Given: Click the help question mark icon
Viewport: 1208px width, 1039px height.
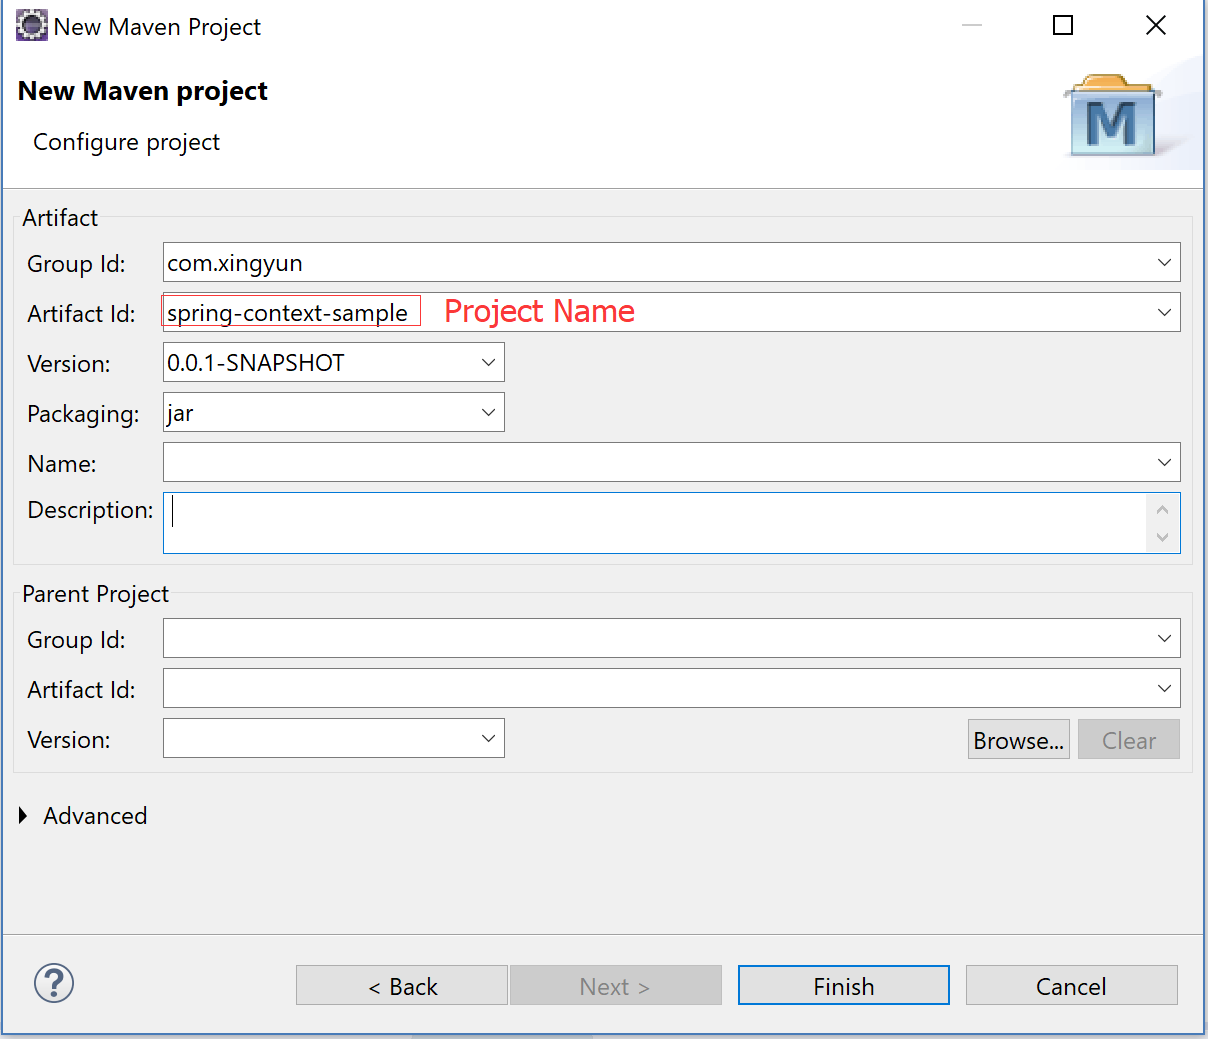Looking at the screenshot, I should (54, 983).
